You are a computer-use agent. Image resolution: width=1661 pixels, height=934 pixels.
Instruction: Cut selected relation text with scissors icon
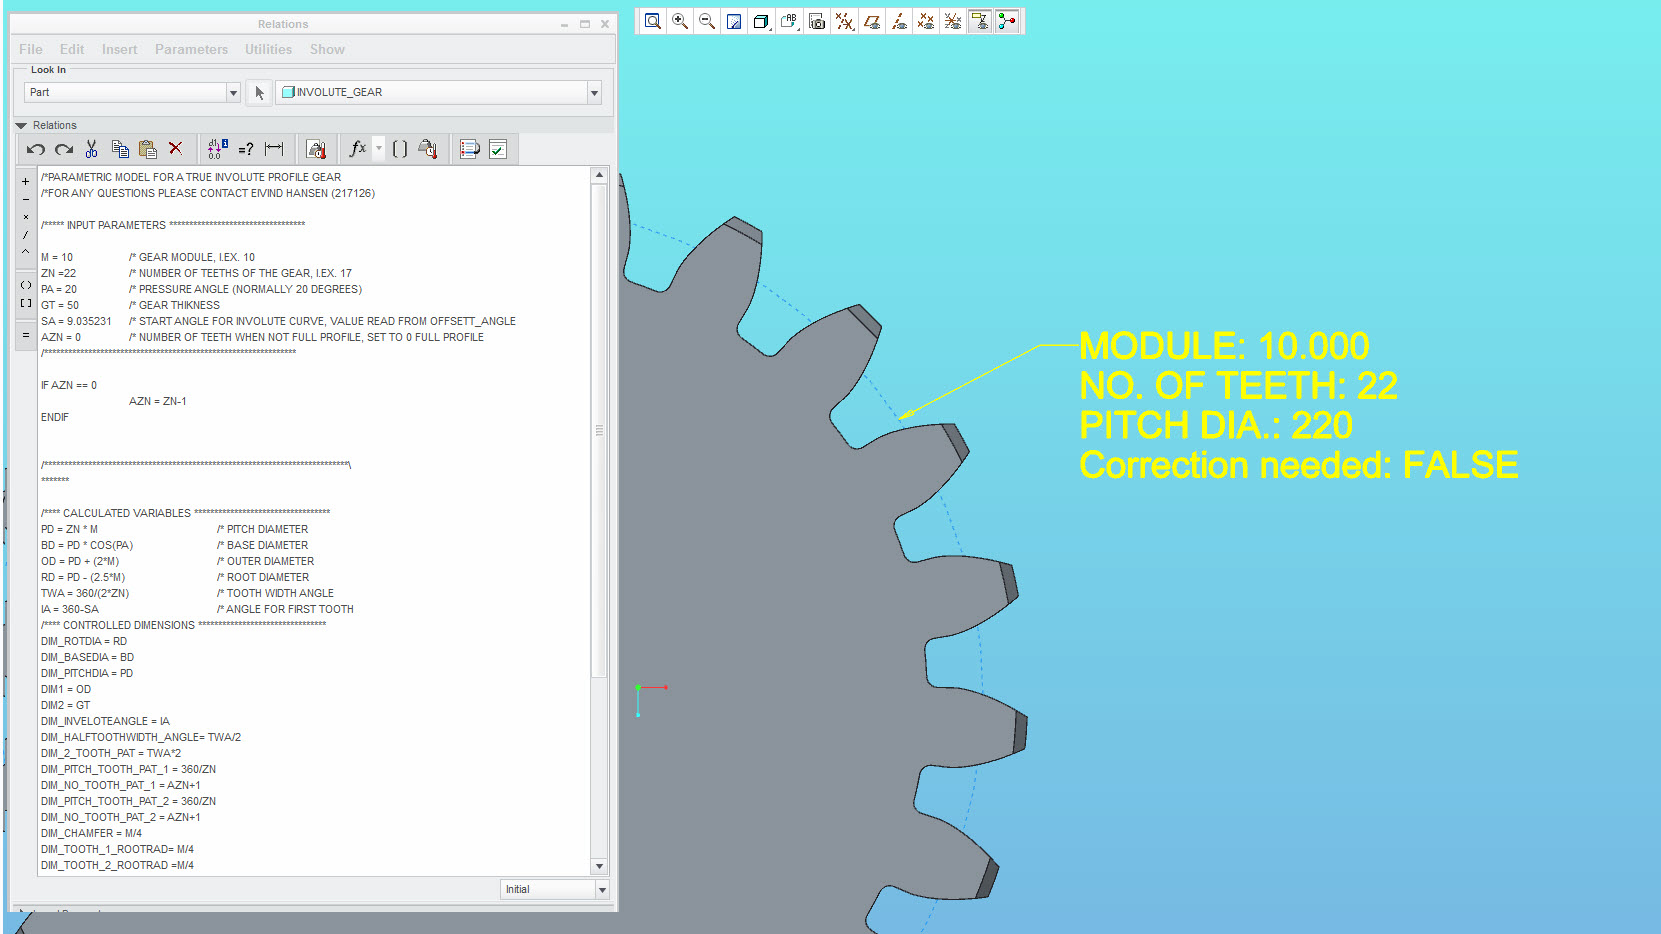[92, 149]
